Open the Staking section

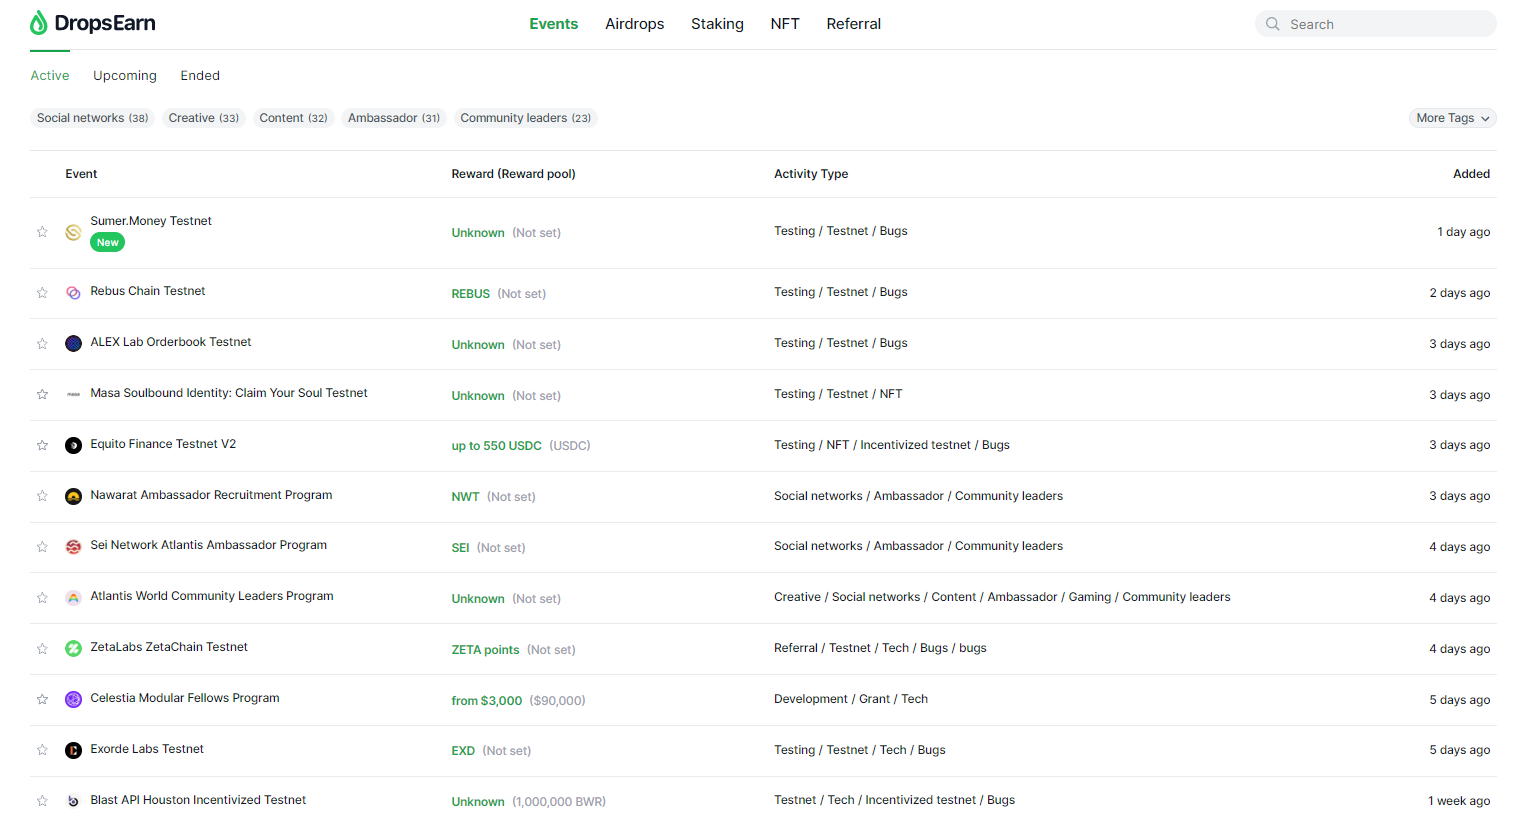pos(717,24)
